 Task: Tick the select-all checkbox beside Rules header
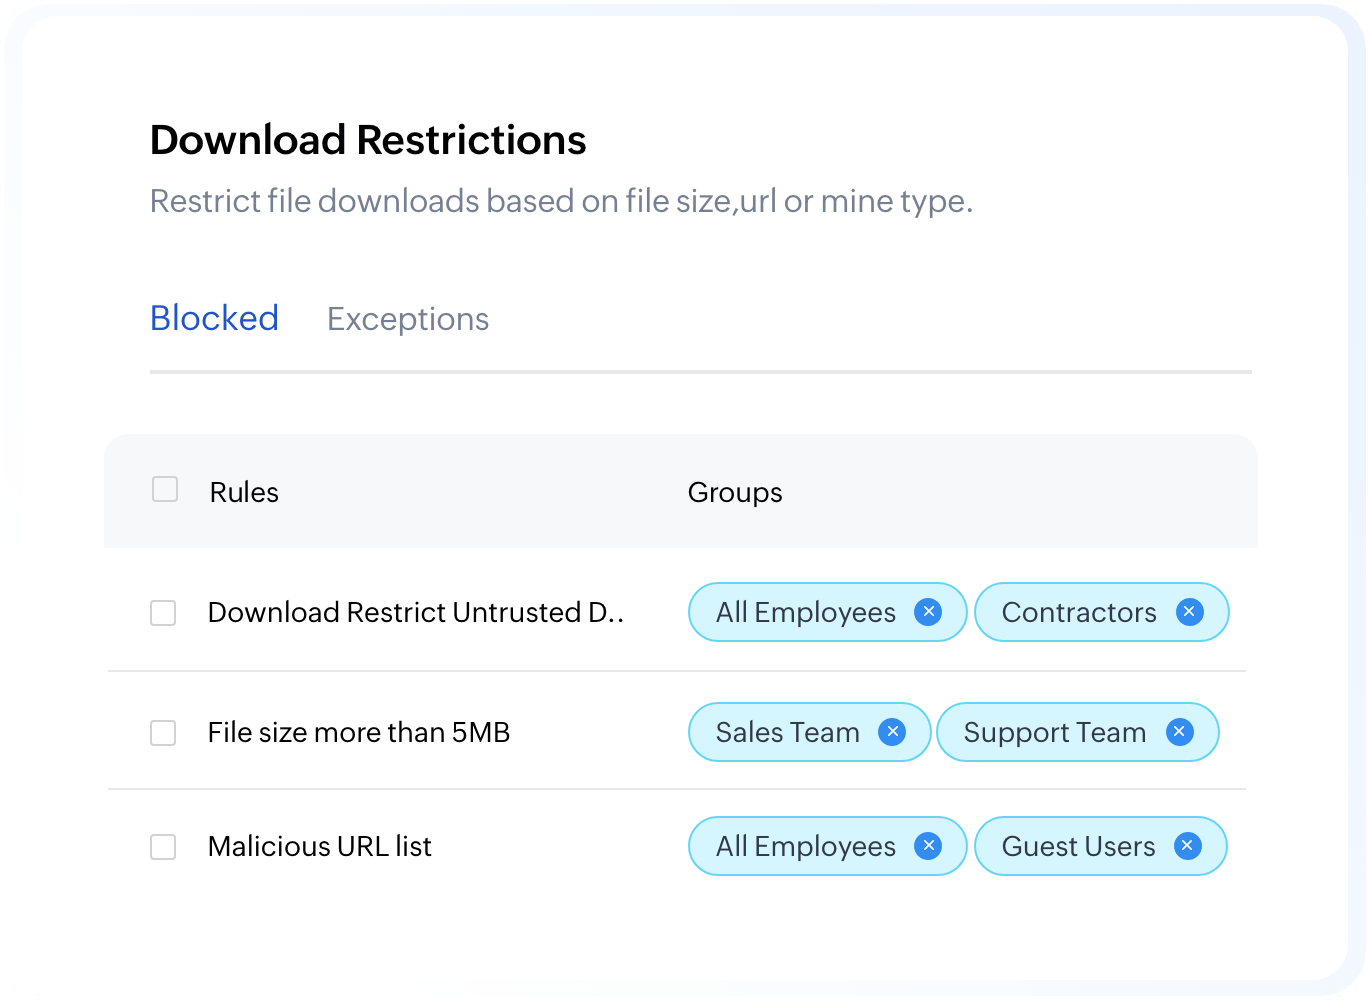click(165, 489)
